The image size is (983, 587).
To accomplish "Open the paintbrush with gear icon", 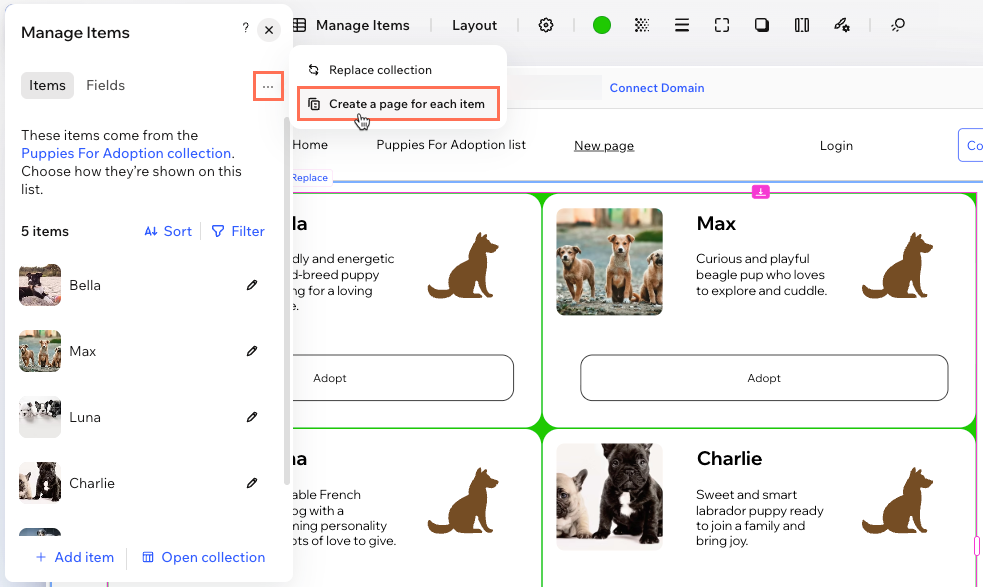I will pyautogui.click(x=842, y=25).
